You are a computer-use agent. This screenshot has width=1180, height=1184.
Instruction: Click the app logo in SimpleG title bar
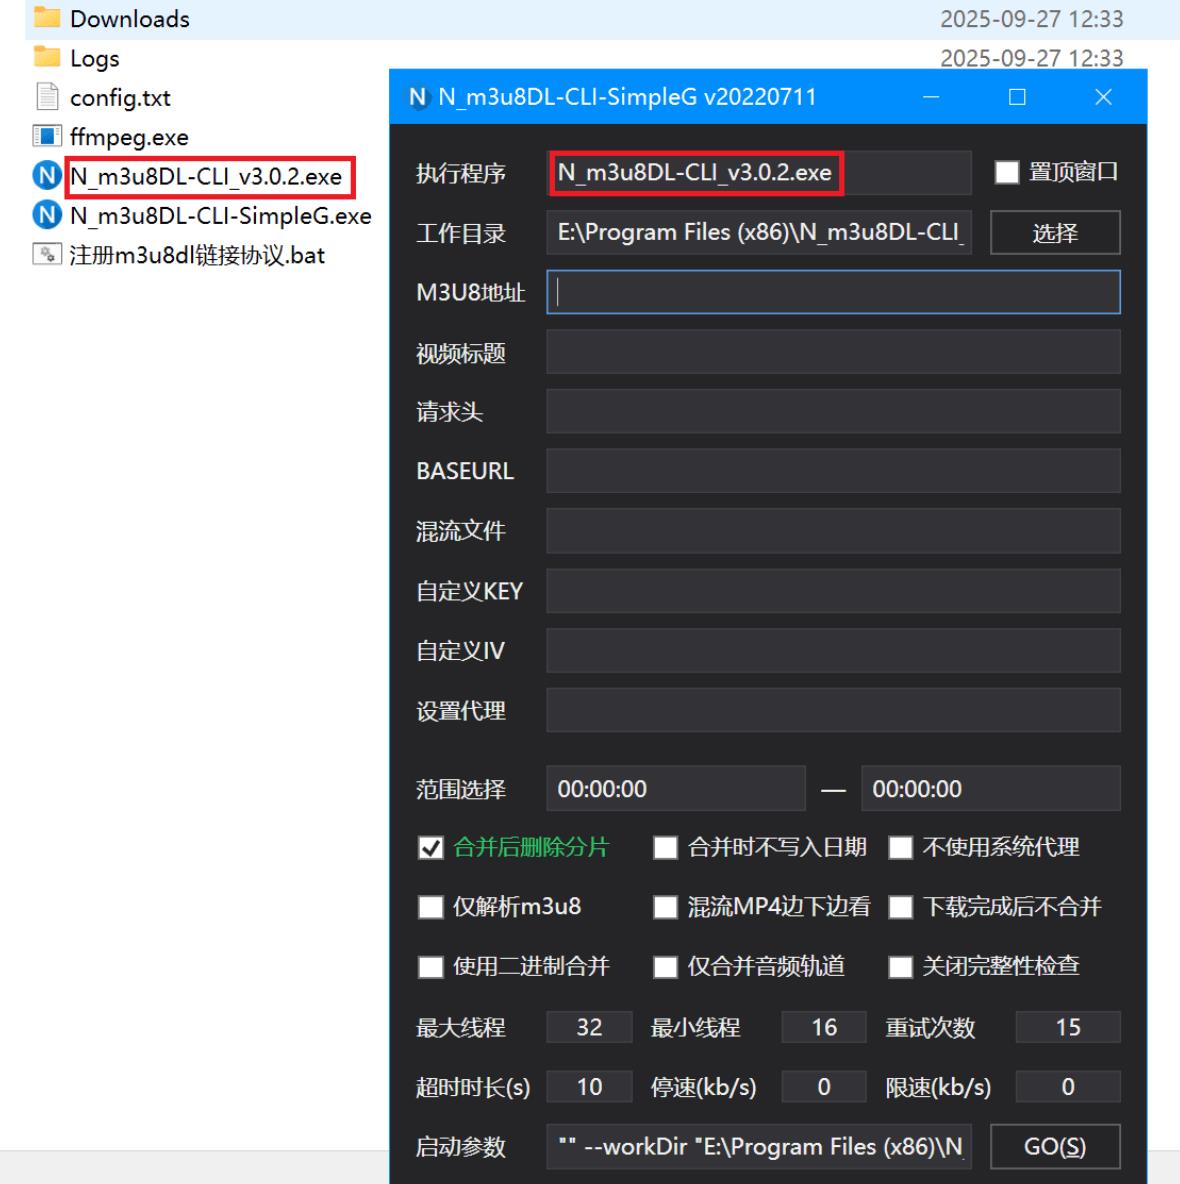(418, 97)
